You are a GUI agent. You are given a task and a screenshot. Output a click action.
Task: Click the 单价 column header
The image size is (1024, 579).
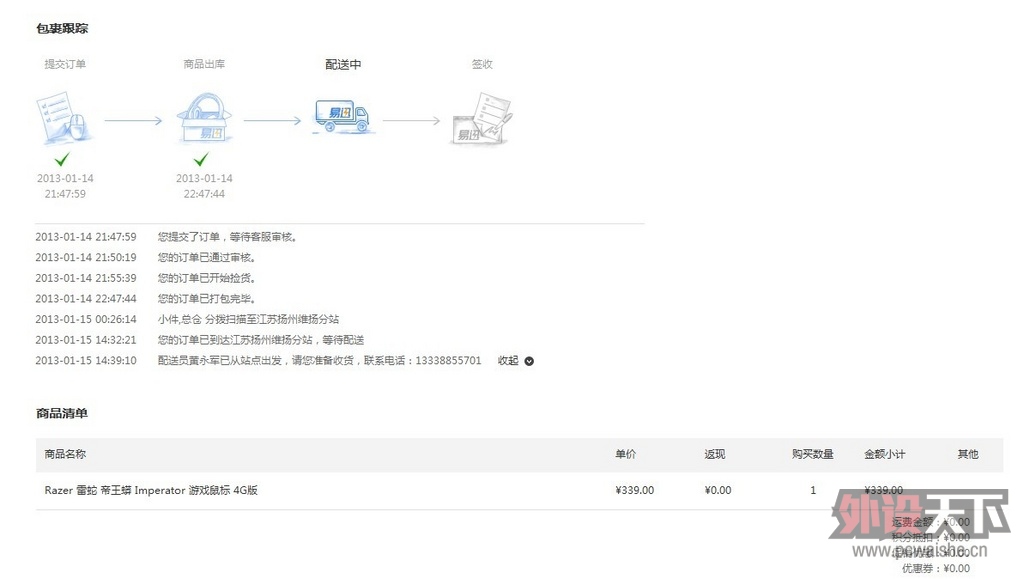625,454
